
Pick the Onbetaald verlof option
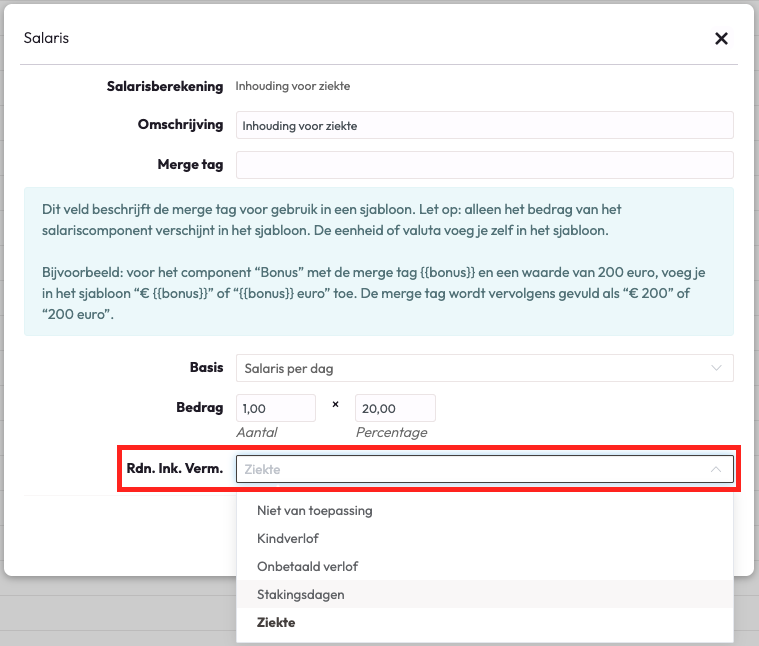coord(307,566)
